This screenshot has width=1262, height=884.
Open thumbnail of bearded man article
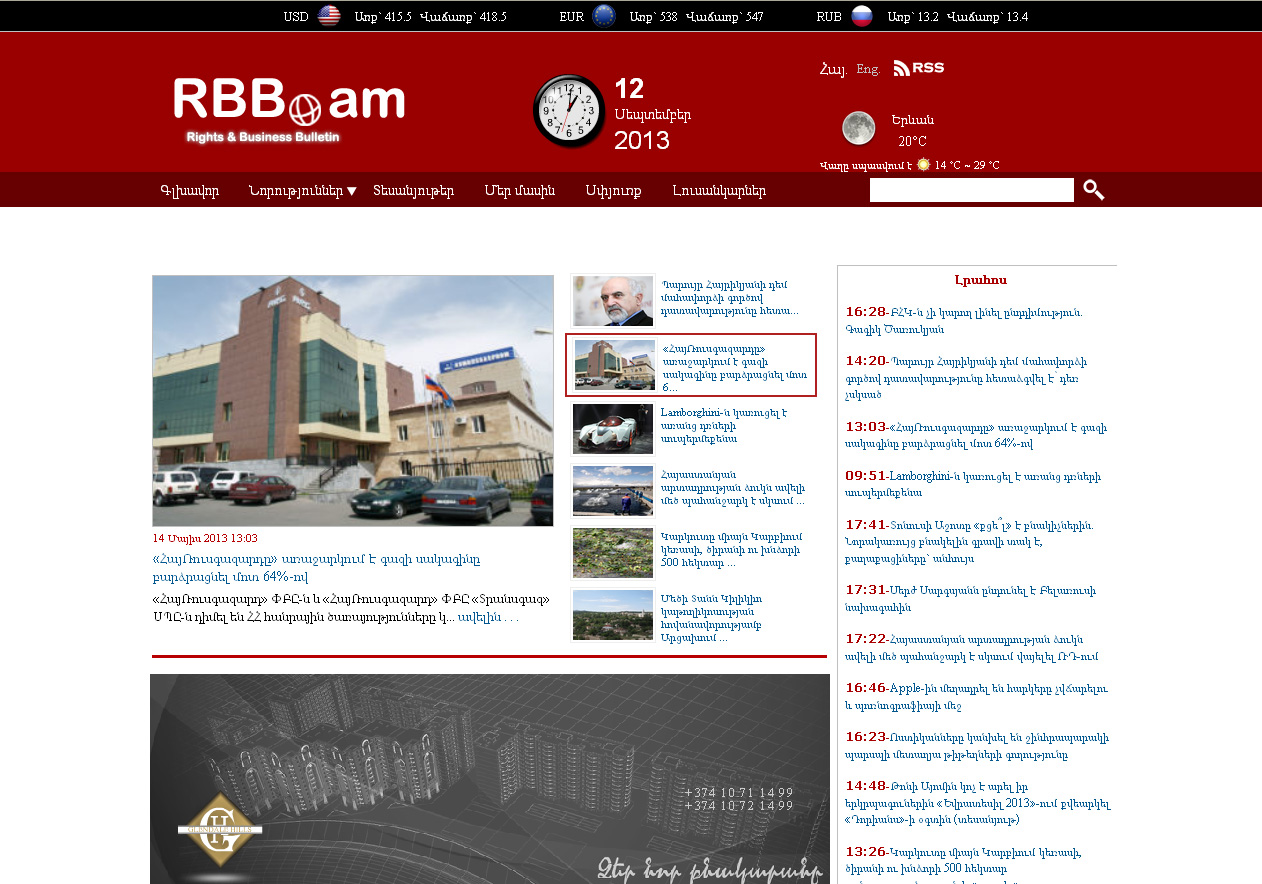point(613,301)
